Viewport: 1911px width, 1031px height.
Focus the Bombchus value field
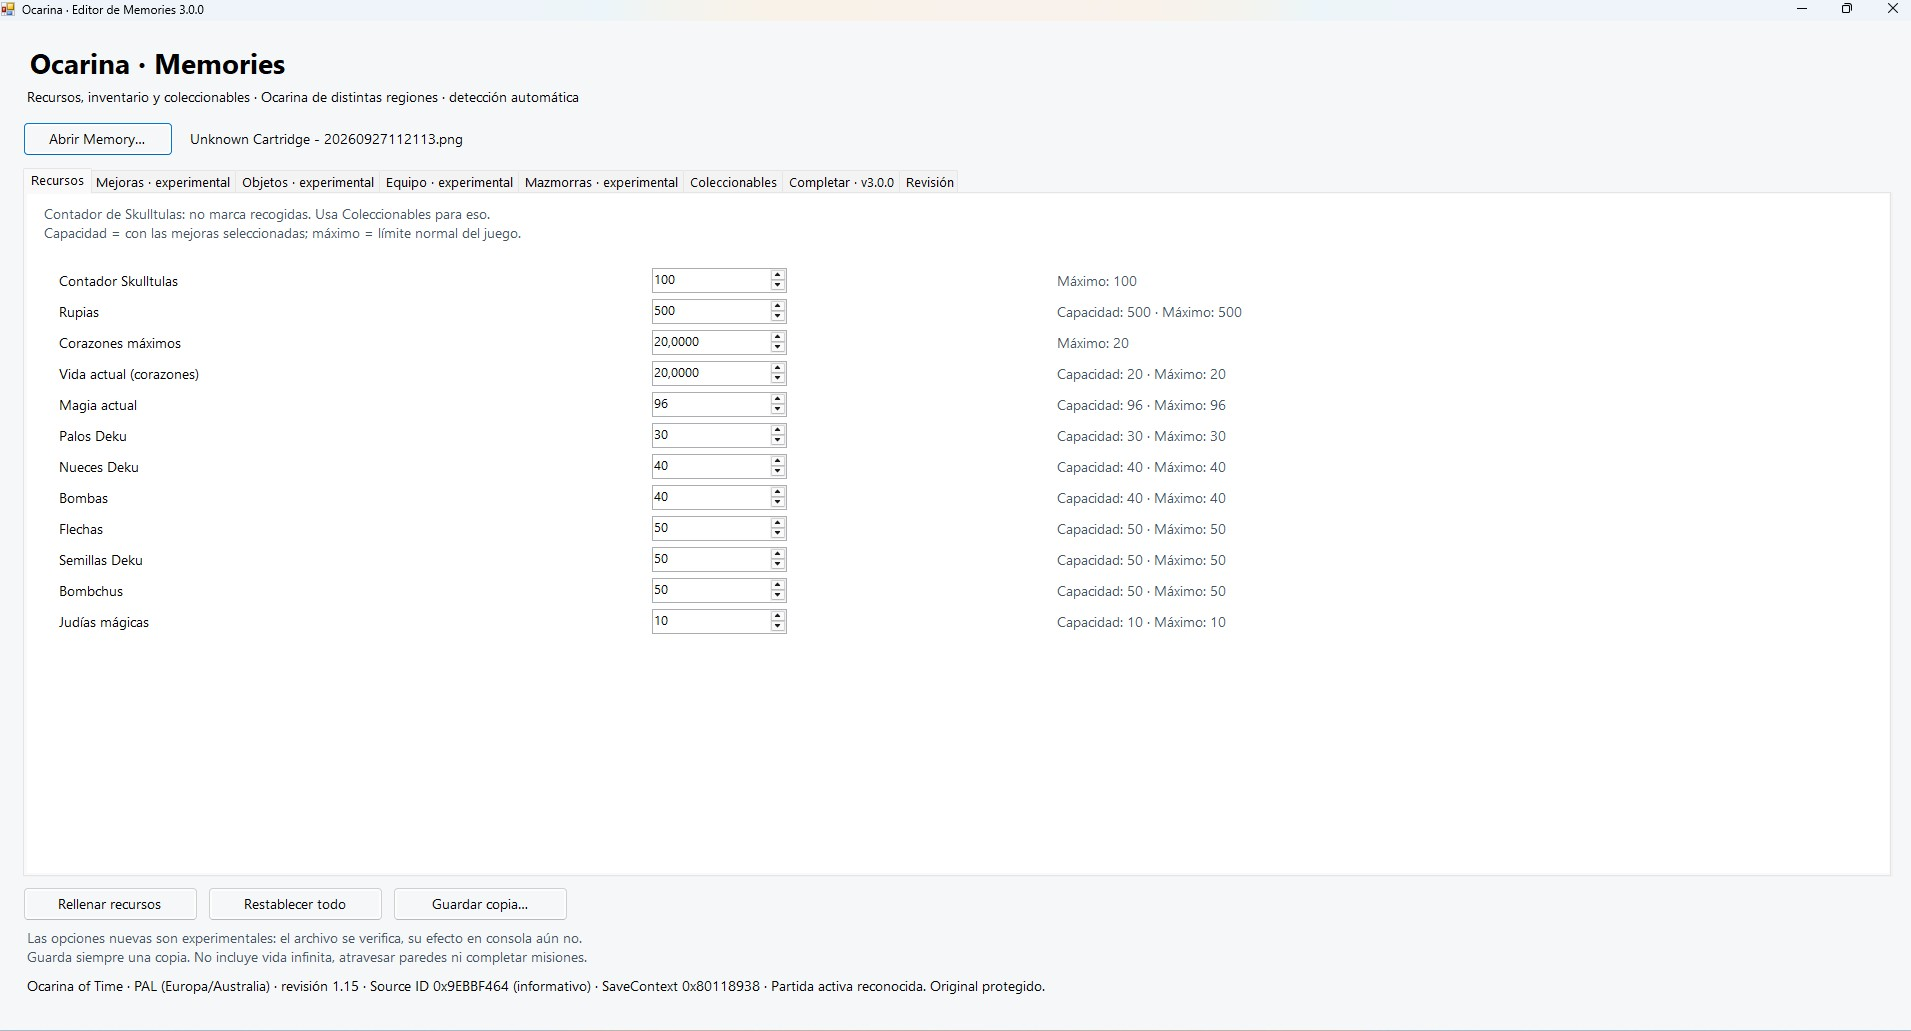[x=710, y=590]
